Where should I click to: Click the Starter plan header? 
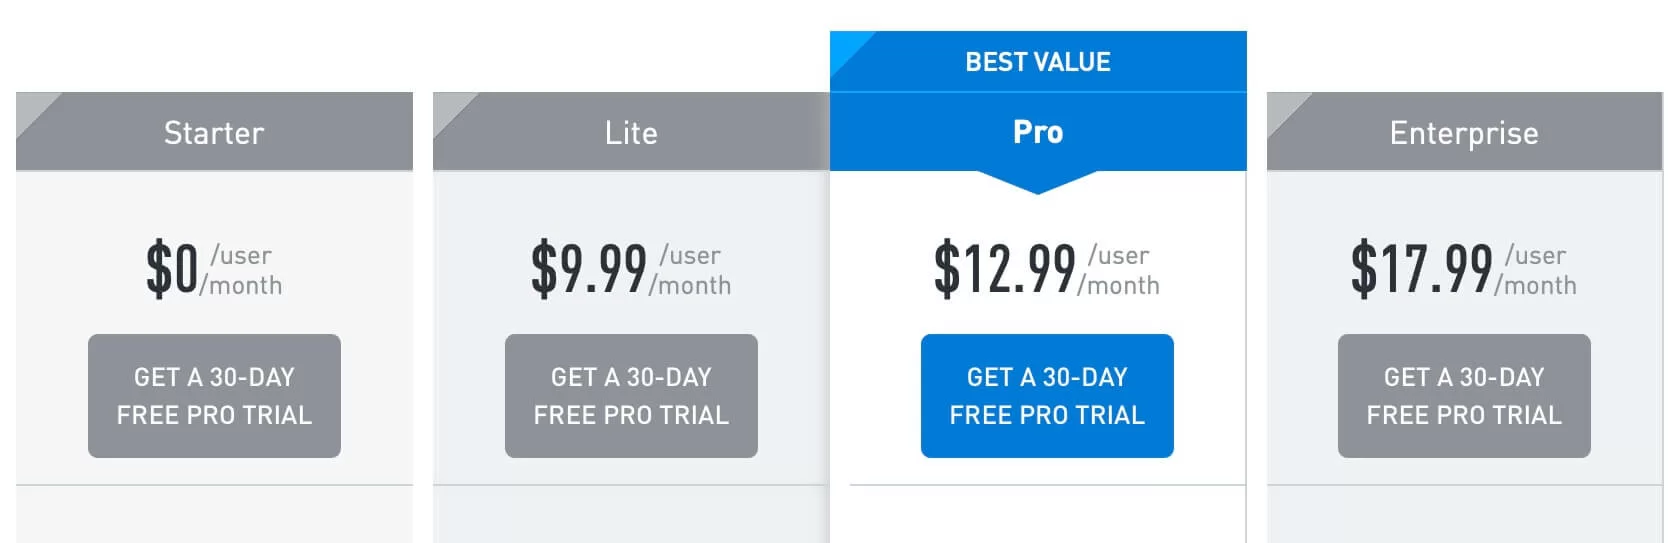(x=214, y=132)
